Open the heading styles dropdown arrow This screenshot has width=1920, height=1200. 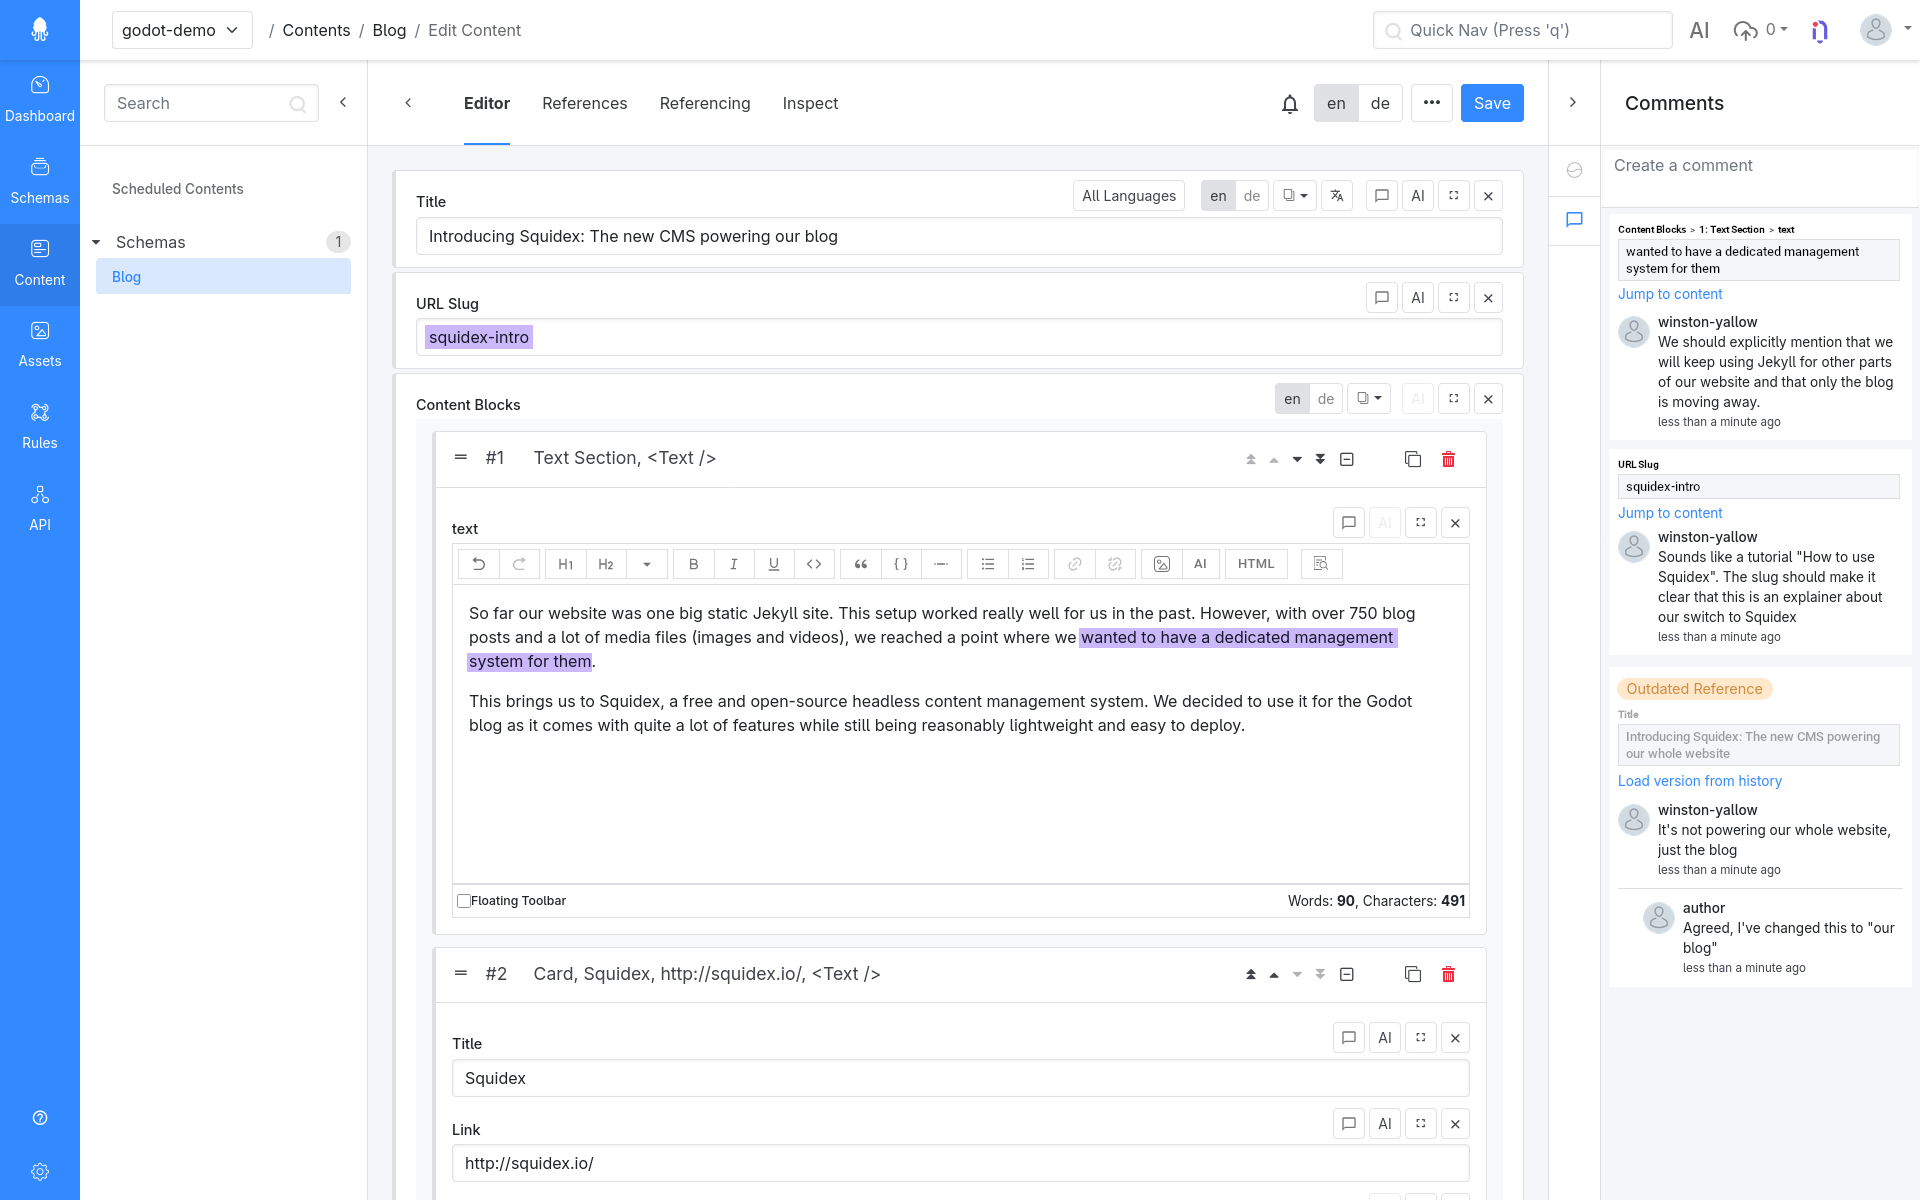tap(647, 564)
